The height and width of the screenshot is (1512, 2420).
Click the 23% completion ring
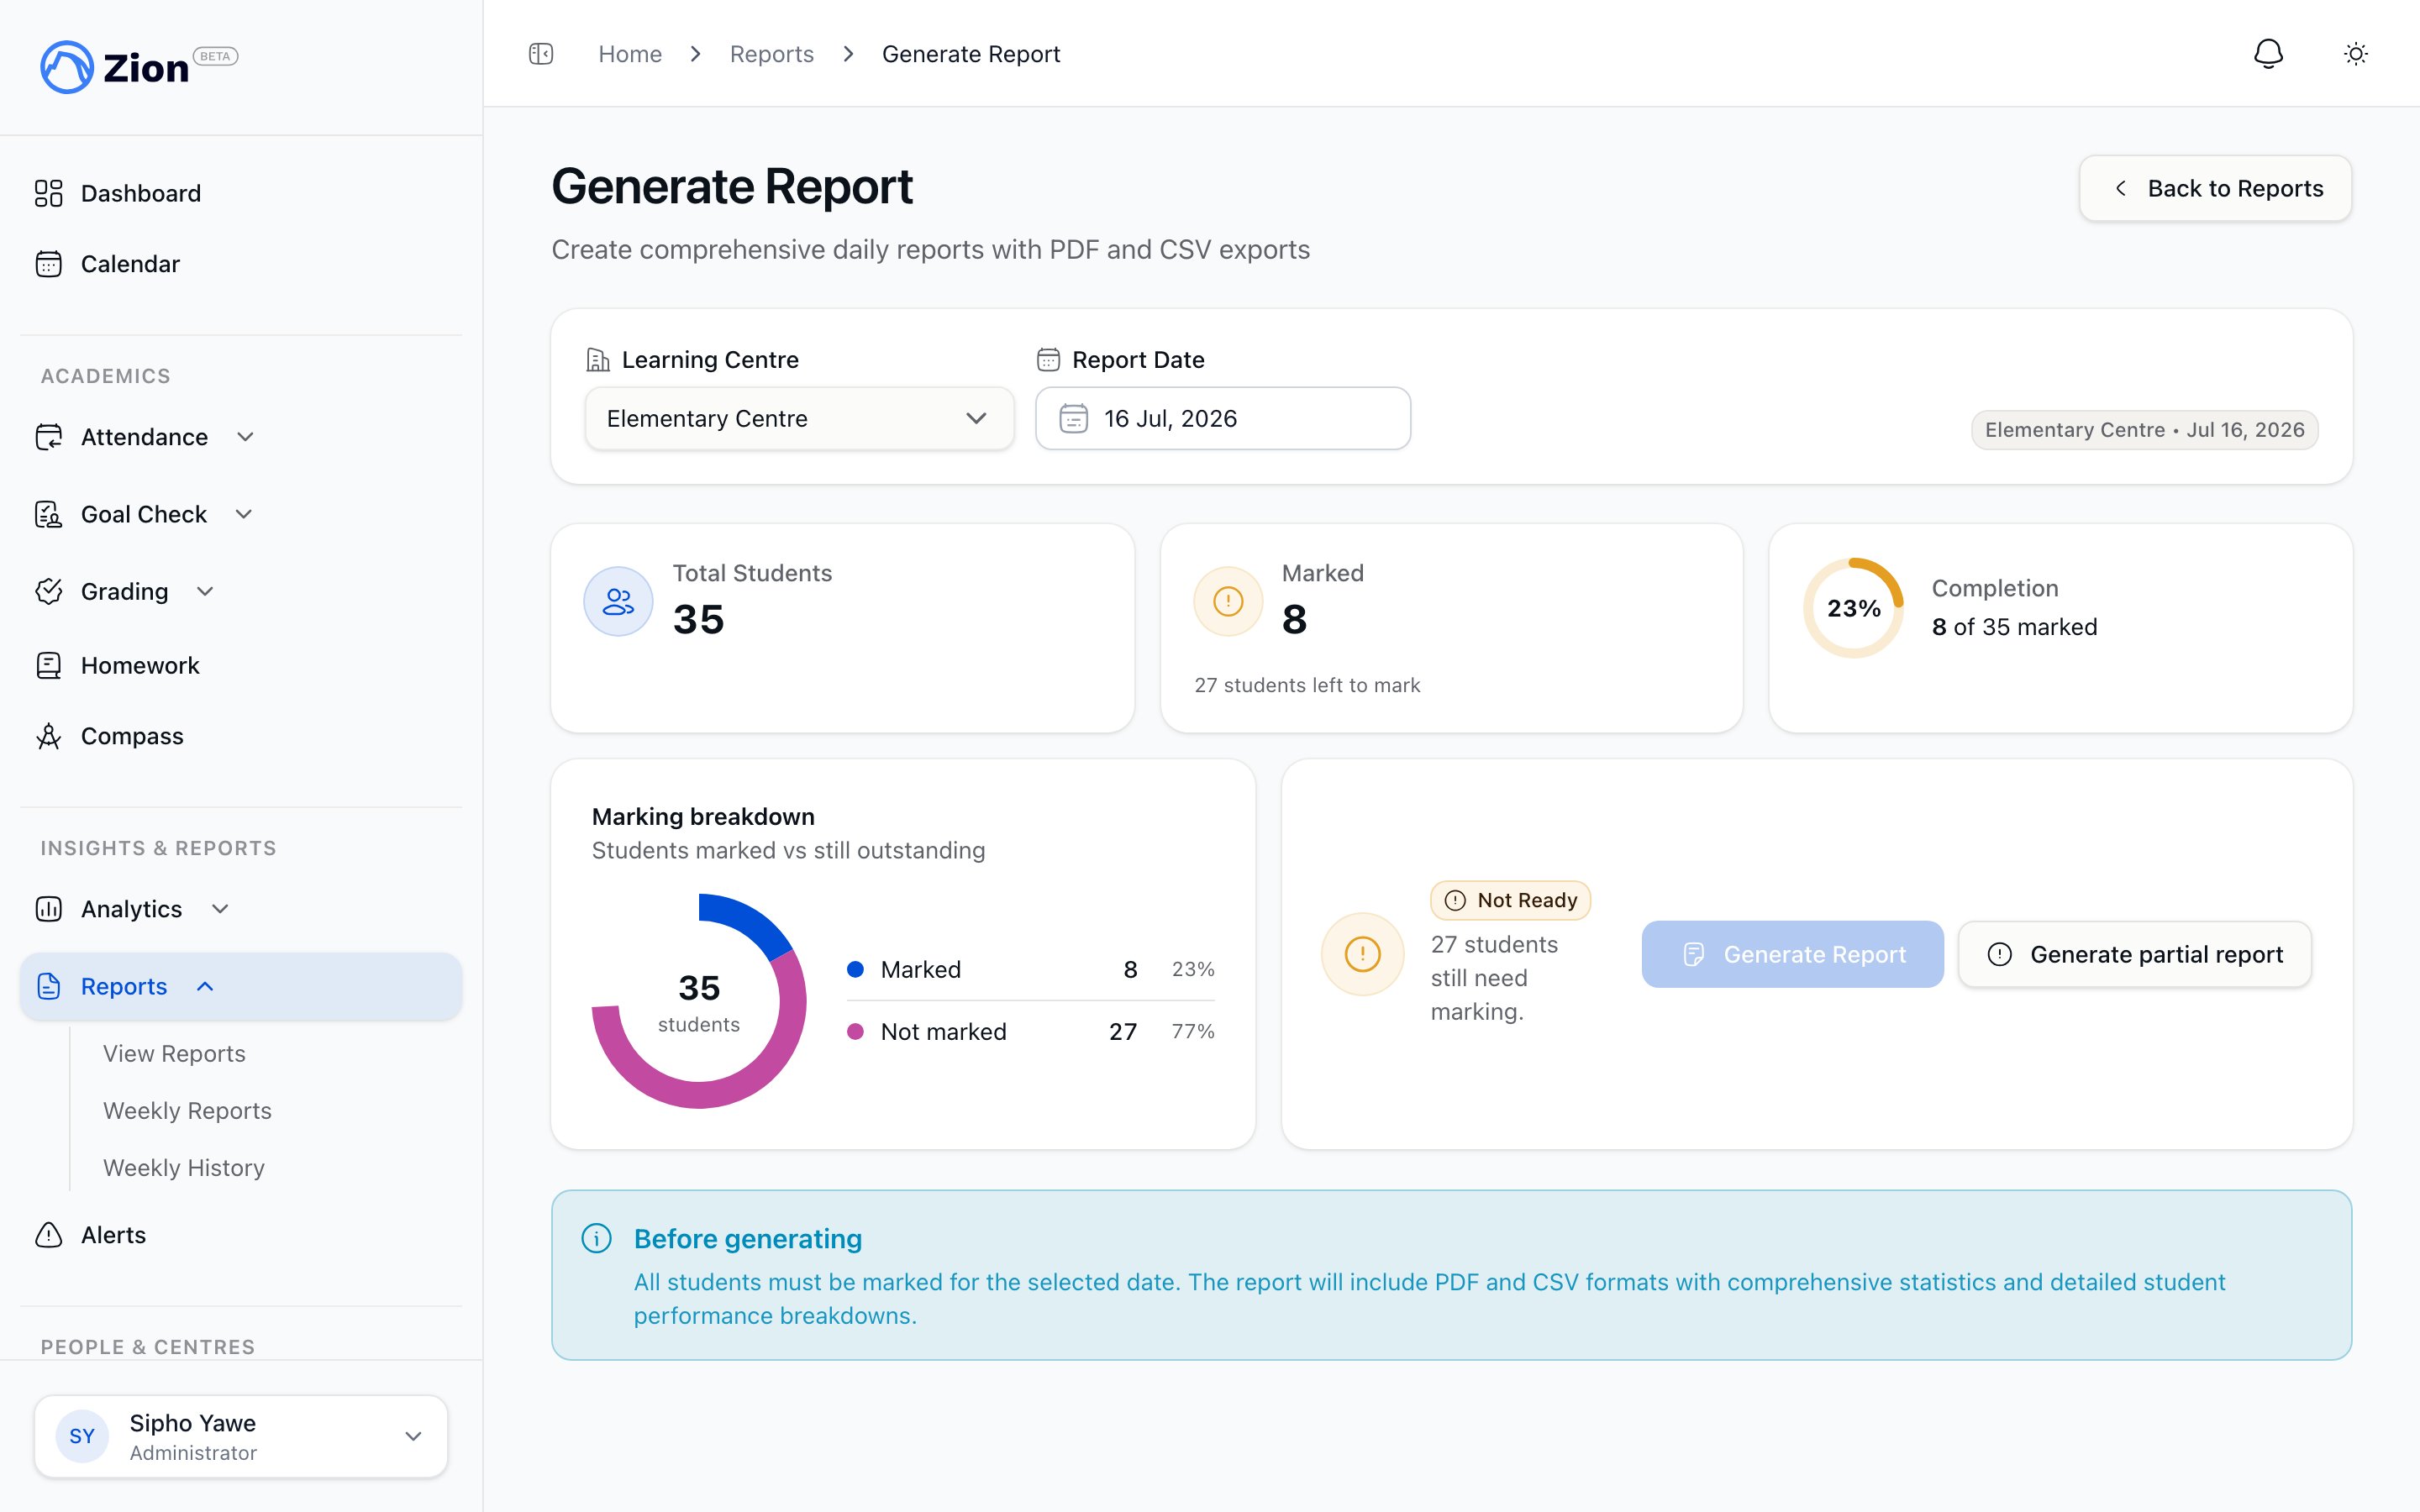(1853, 608)
